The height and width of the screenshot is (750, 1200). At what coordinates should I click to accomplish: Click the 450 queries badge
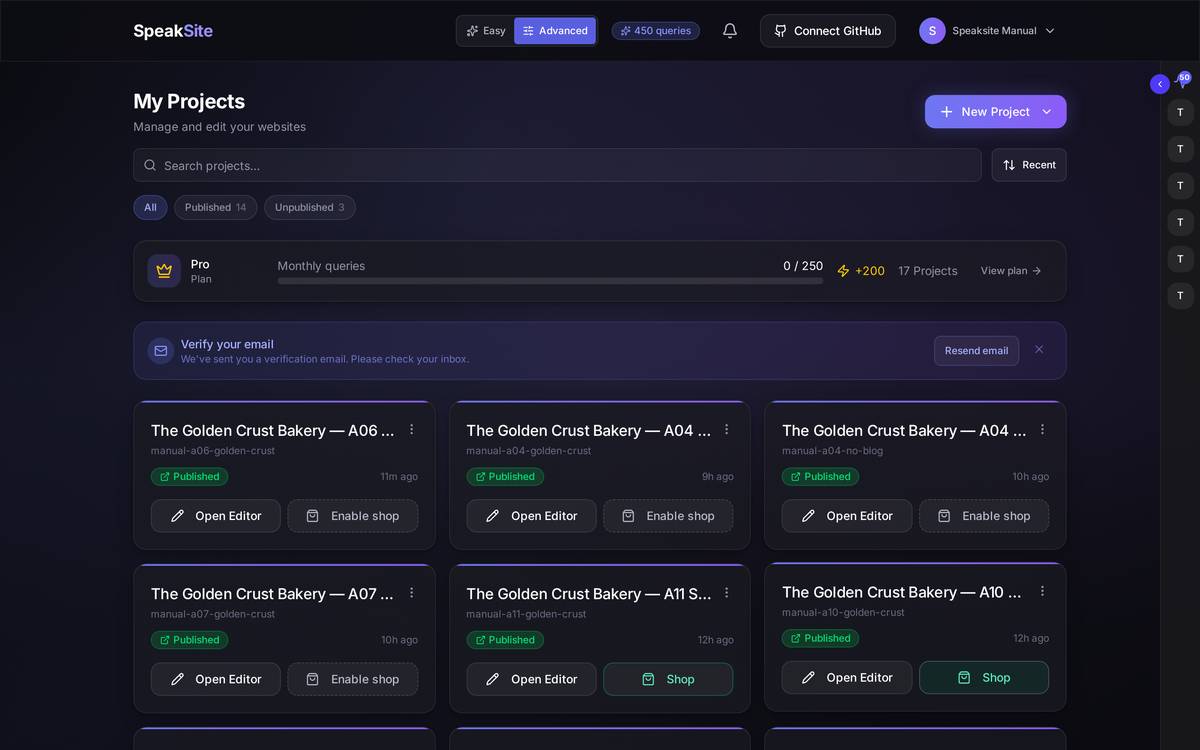pyautogui.click(x=656, y=31)
